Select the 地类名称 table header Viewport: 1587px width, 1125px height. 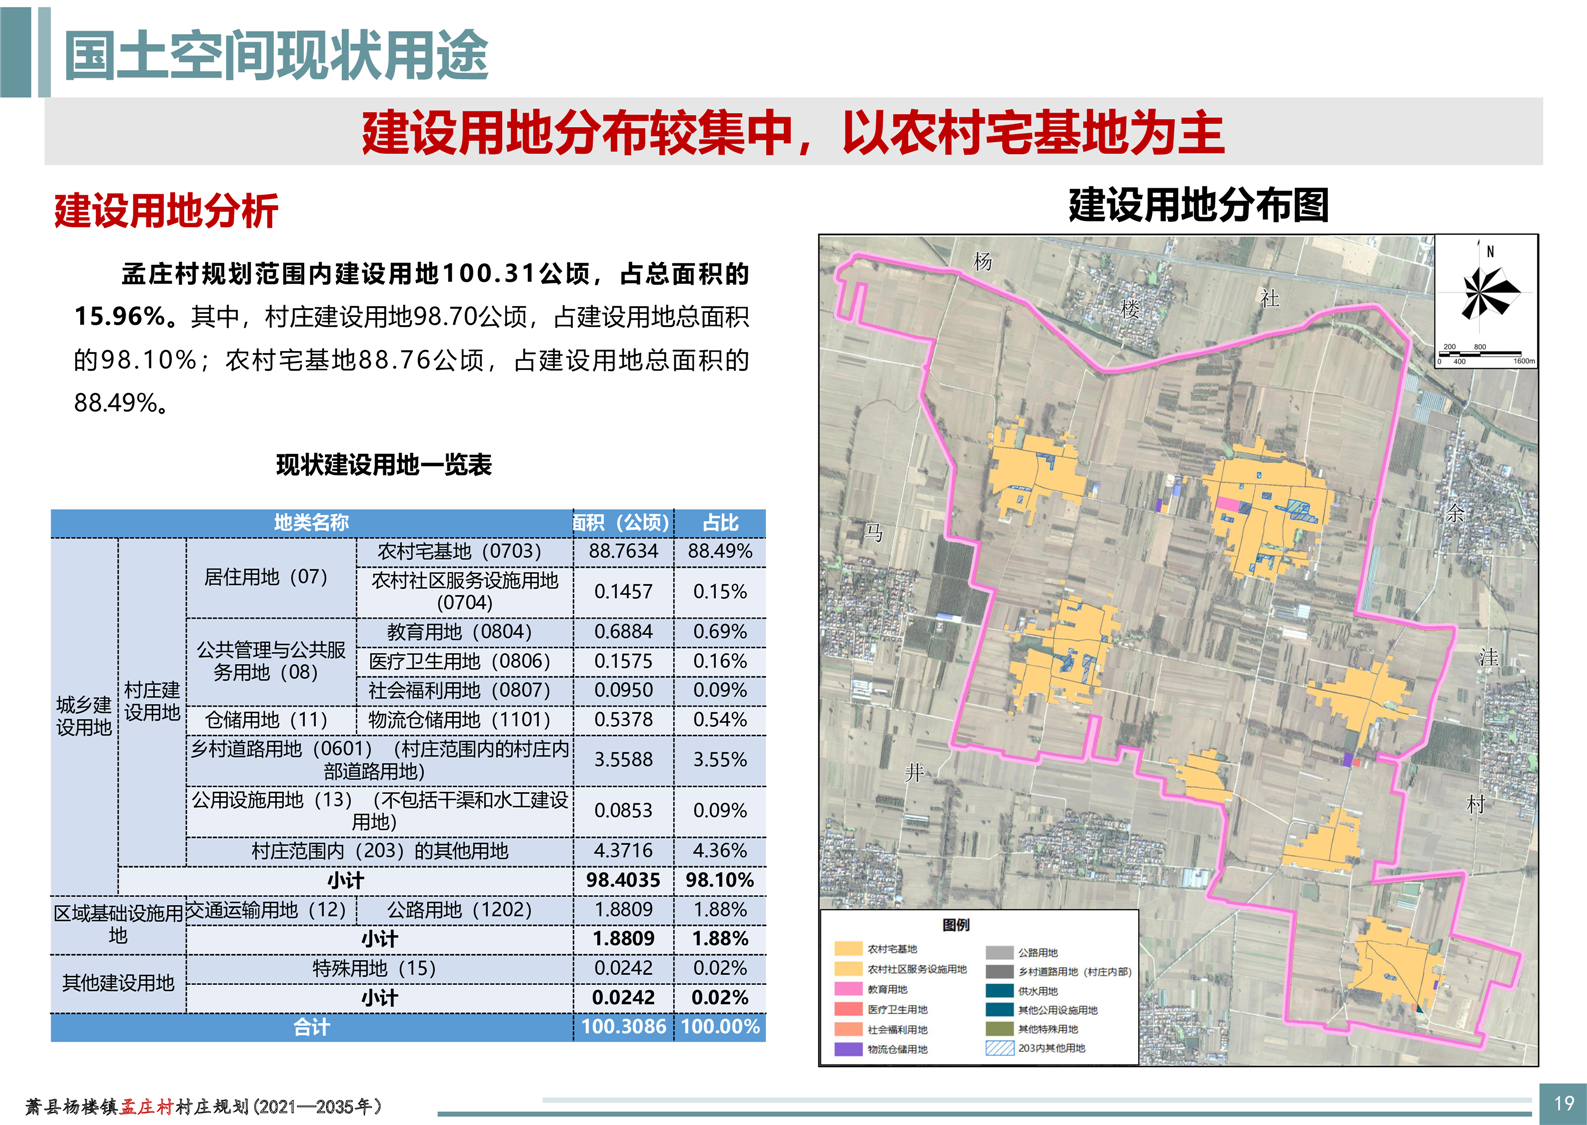pos(311,522)
